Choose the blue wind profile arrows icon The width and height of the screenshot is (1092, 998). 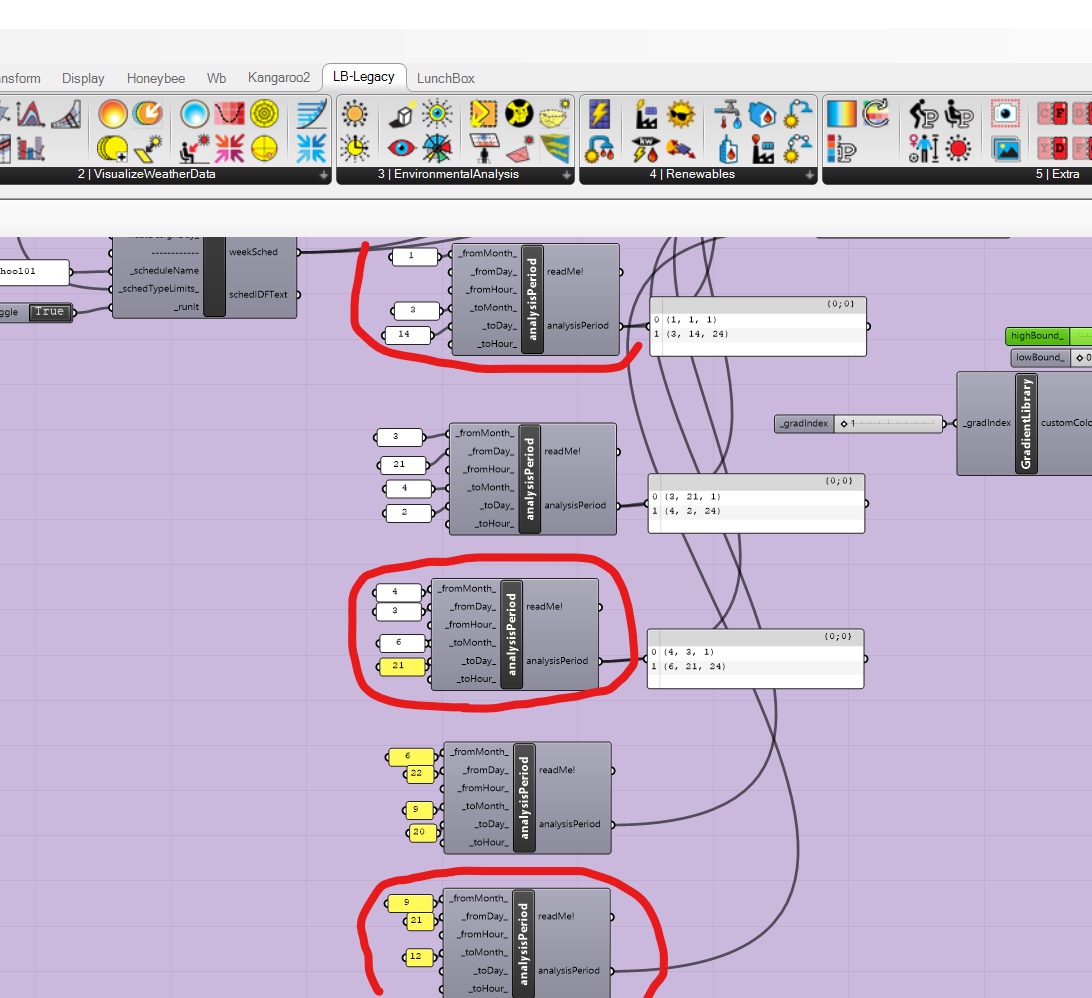311,114
